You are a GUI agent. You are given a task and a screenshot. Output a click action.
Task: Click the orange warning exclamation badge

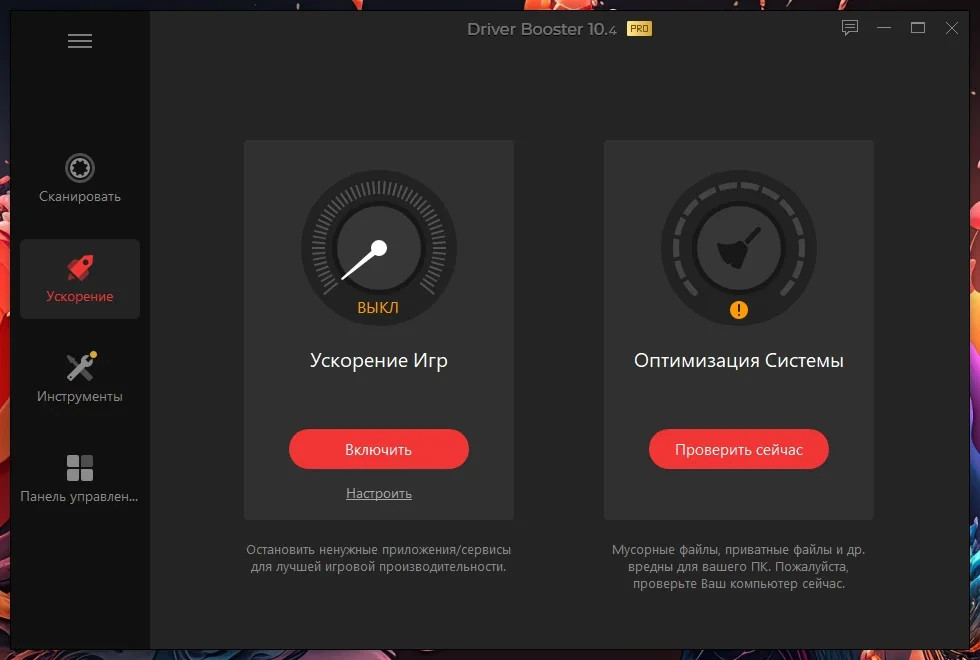(x=739, y=310)
